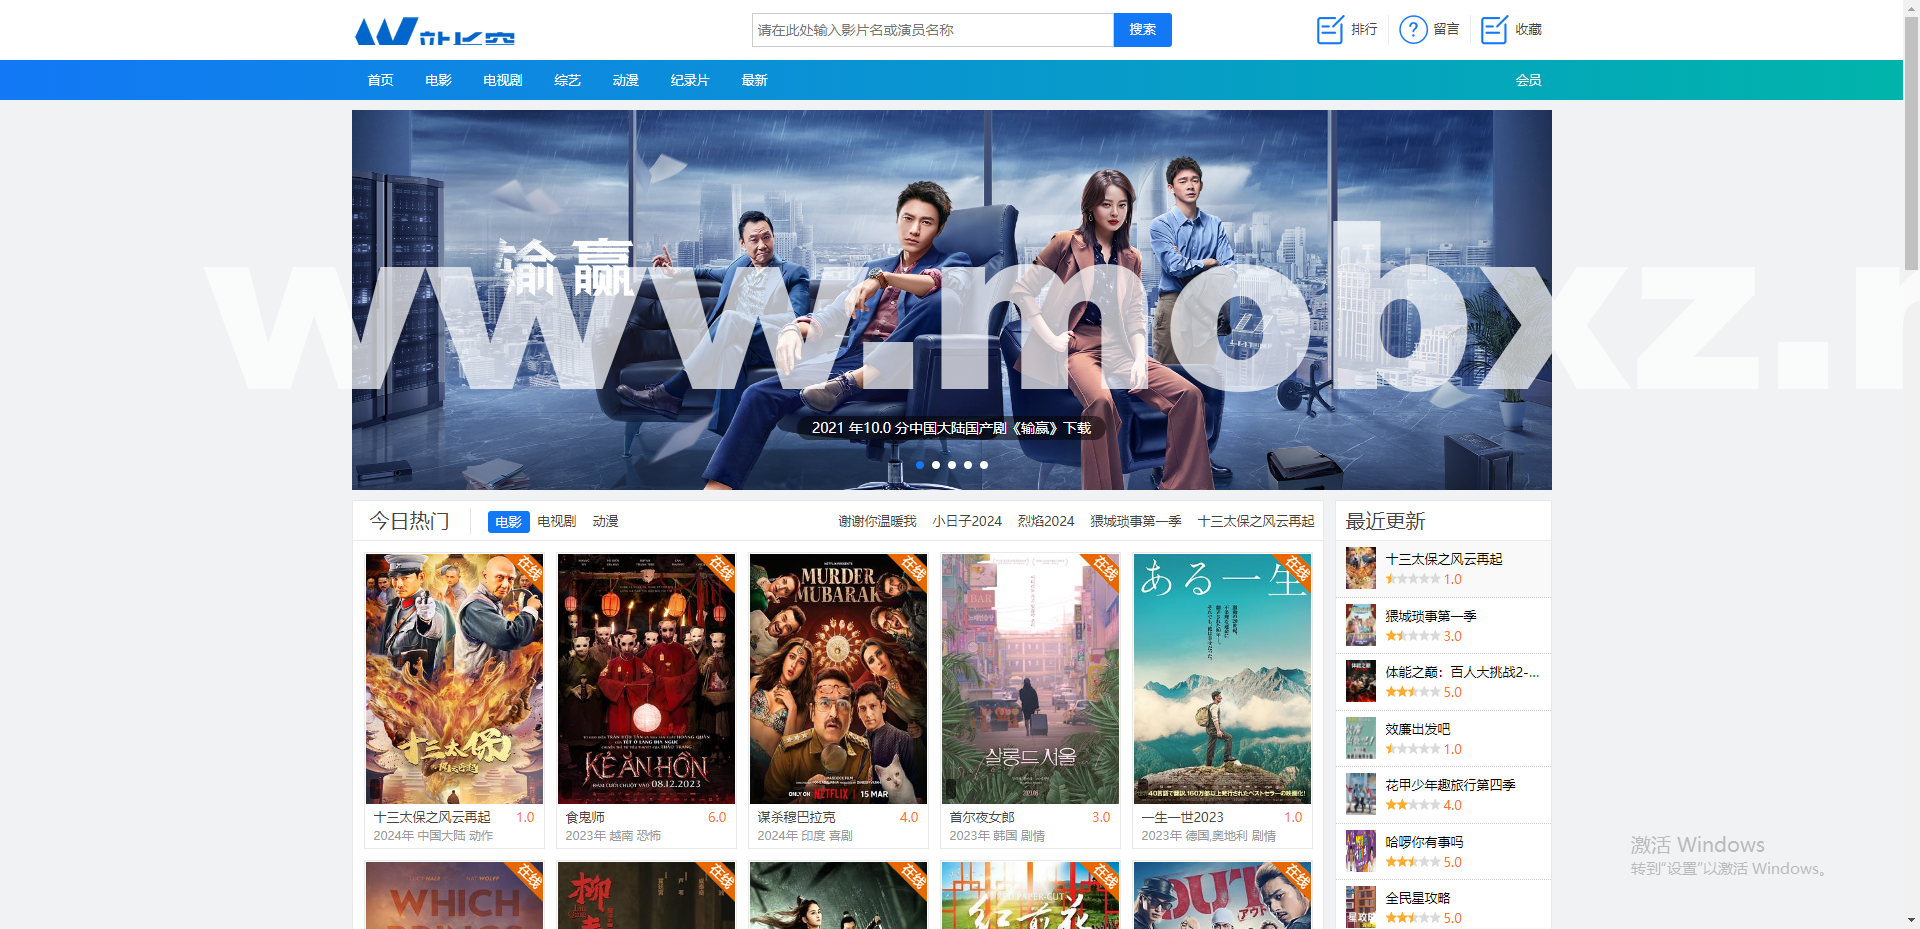Open the 谢谢你温暖我 hot keyword link
The height and width of the screenshot is (929, 1920).
877,522
